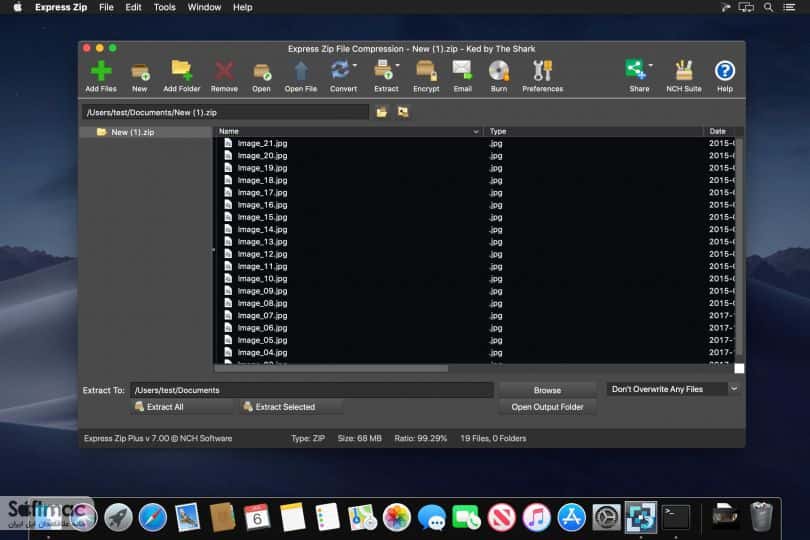Open Safari from the Dock

153,518
